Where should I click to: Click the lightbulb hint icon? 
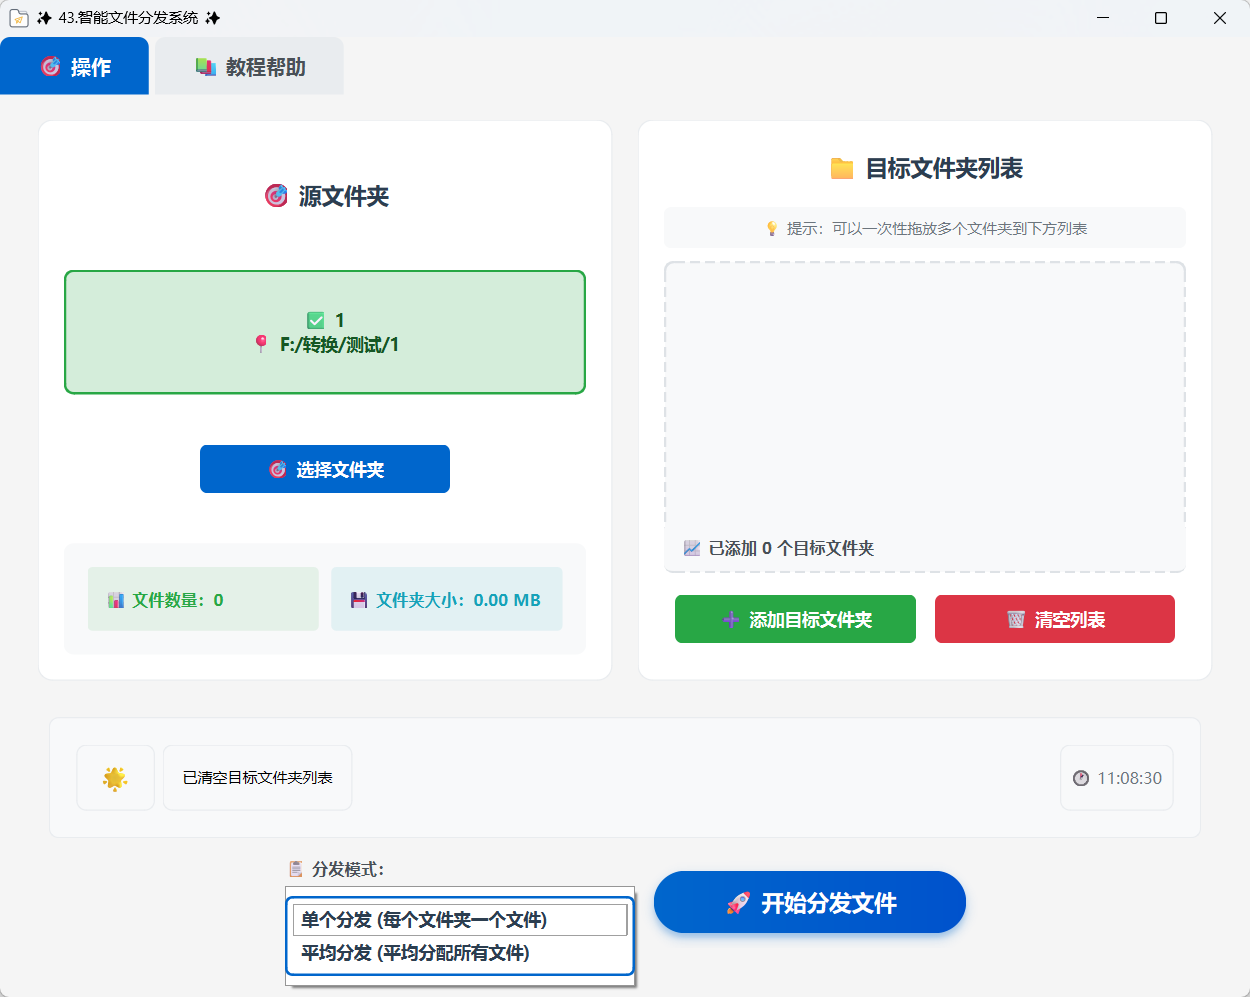[x=771, y=229]
